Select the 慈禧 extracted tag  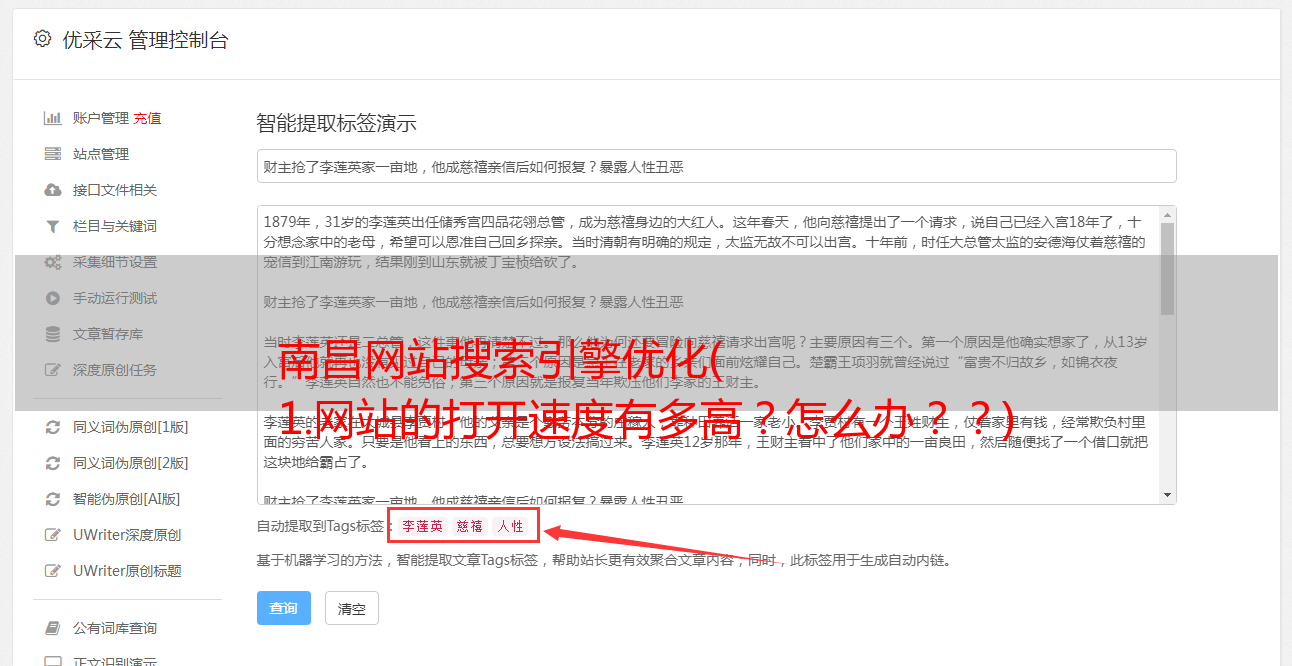click(x=470, y=526)
